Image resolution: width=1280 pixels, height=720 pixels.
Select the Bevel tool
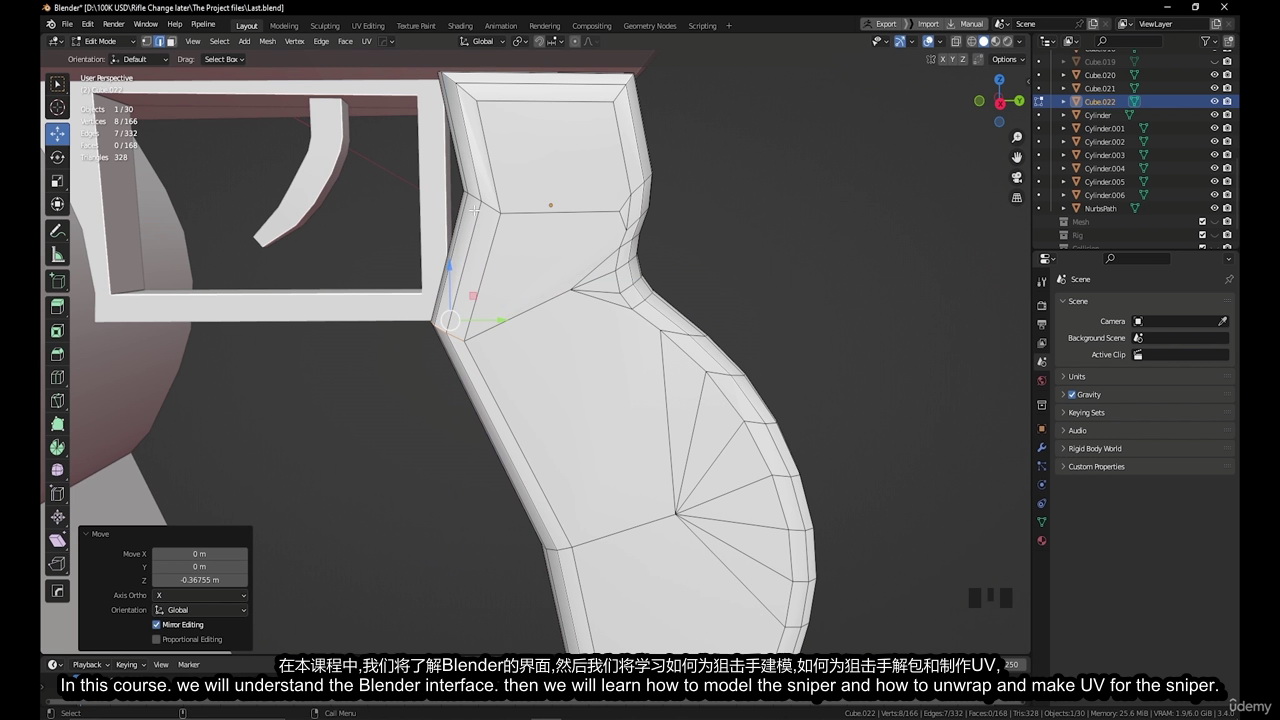pyautogui.click(x=57, y=354)
